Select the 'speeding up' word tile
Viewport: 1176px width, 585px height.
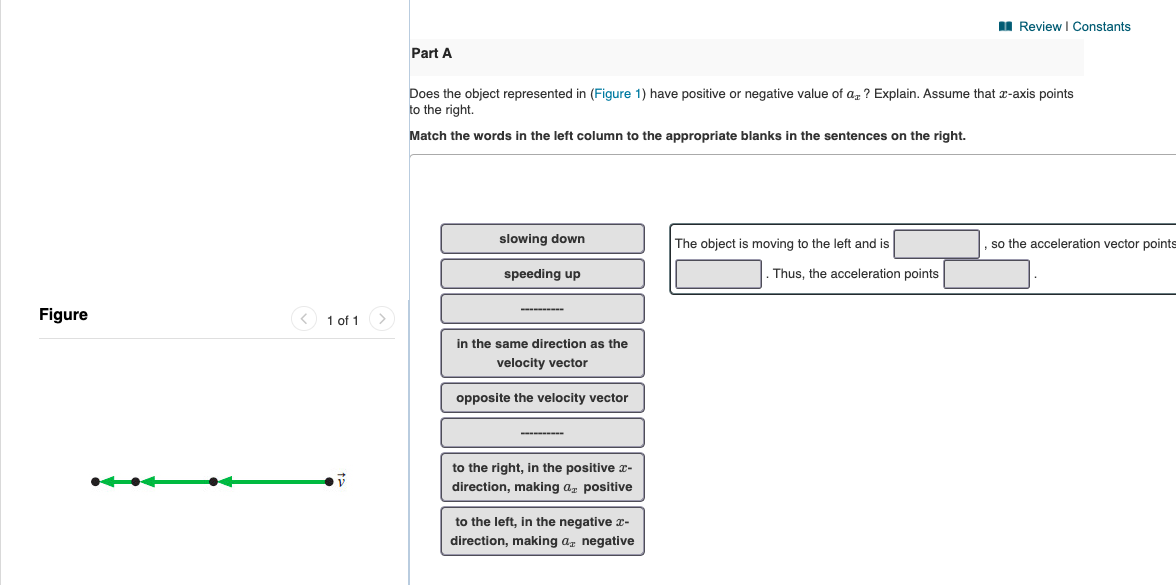(542, 273)
